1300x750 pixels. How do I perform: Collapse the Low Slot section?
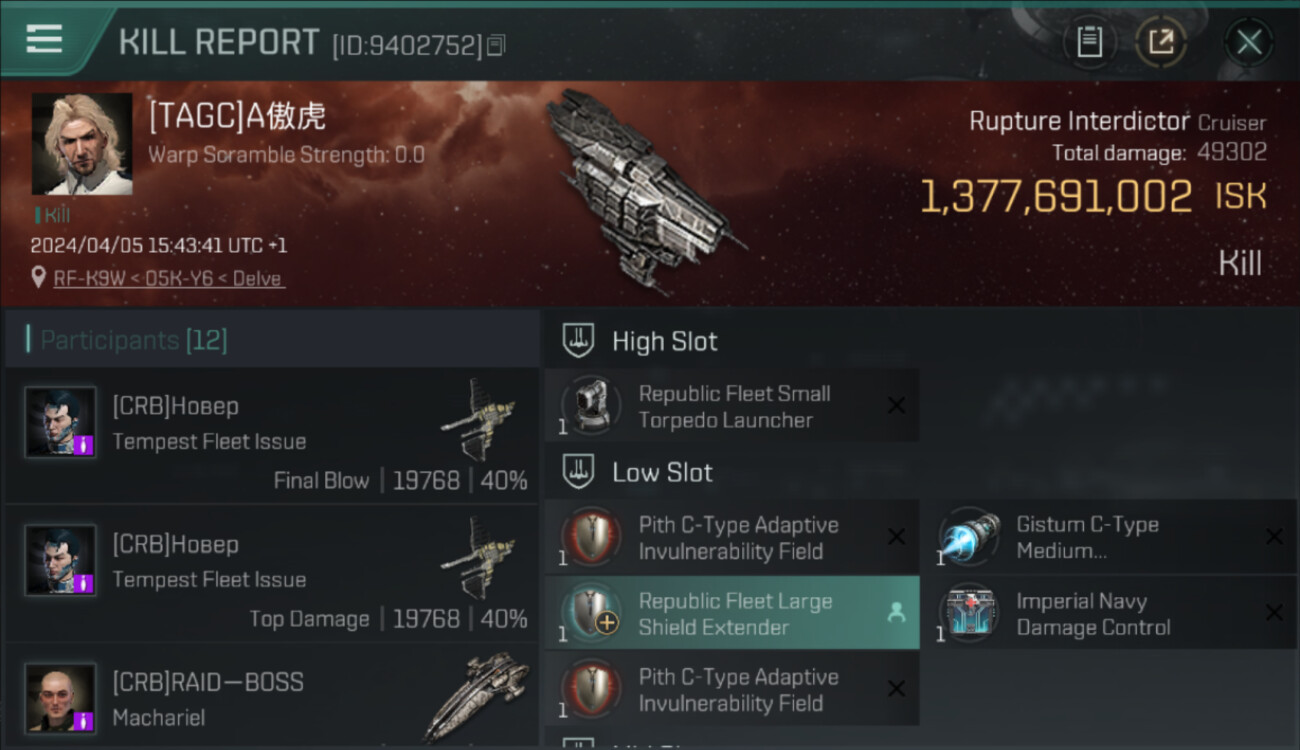579,472
